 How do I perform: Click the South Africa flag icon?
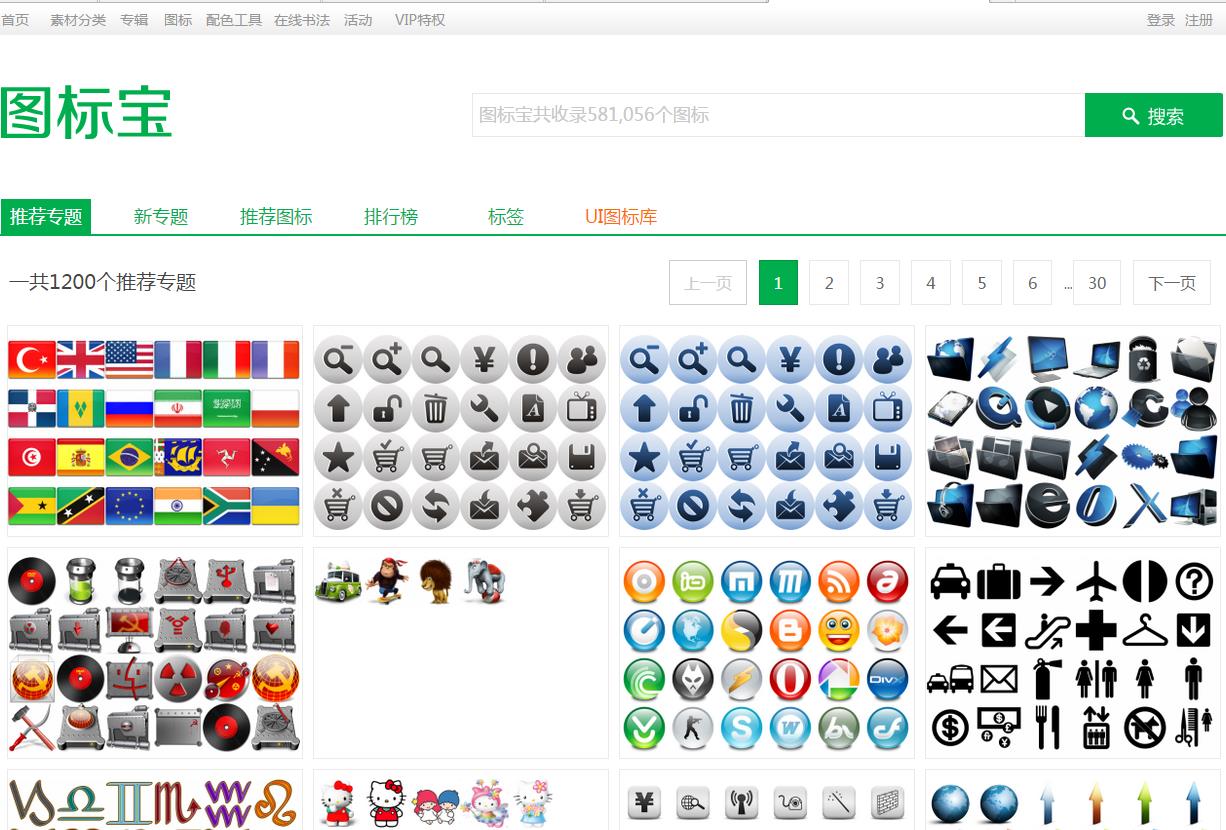pyautogui.click(x=227, y=506)
